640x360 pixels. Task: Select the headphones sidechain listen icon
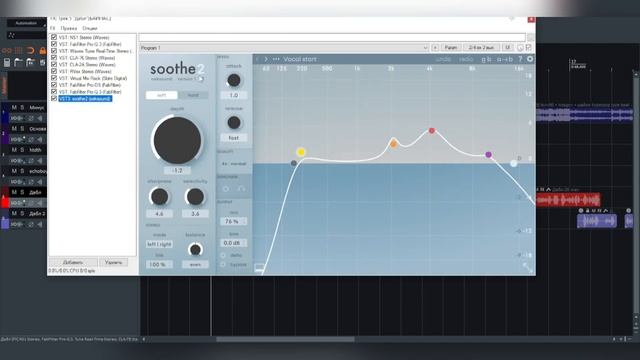[241, 189]
